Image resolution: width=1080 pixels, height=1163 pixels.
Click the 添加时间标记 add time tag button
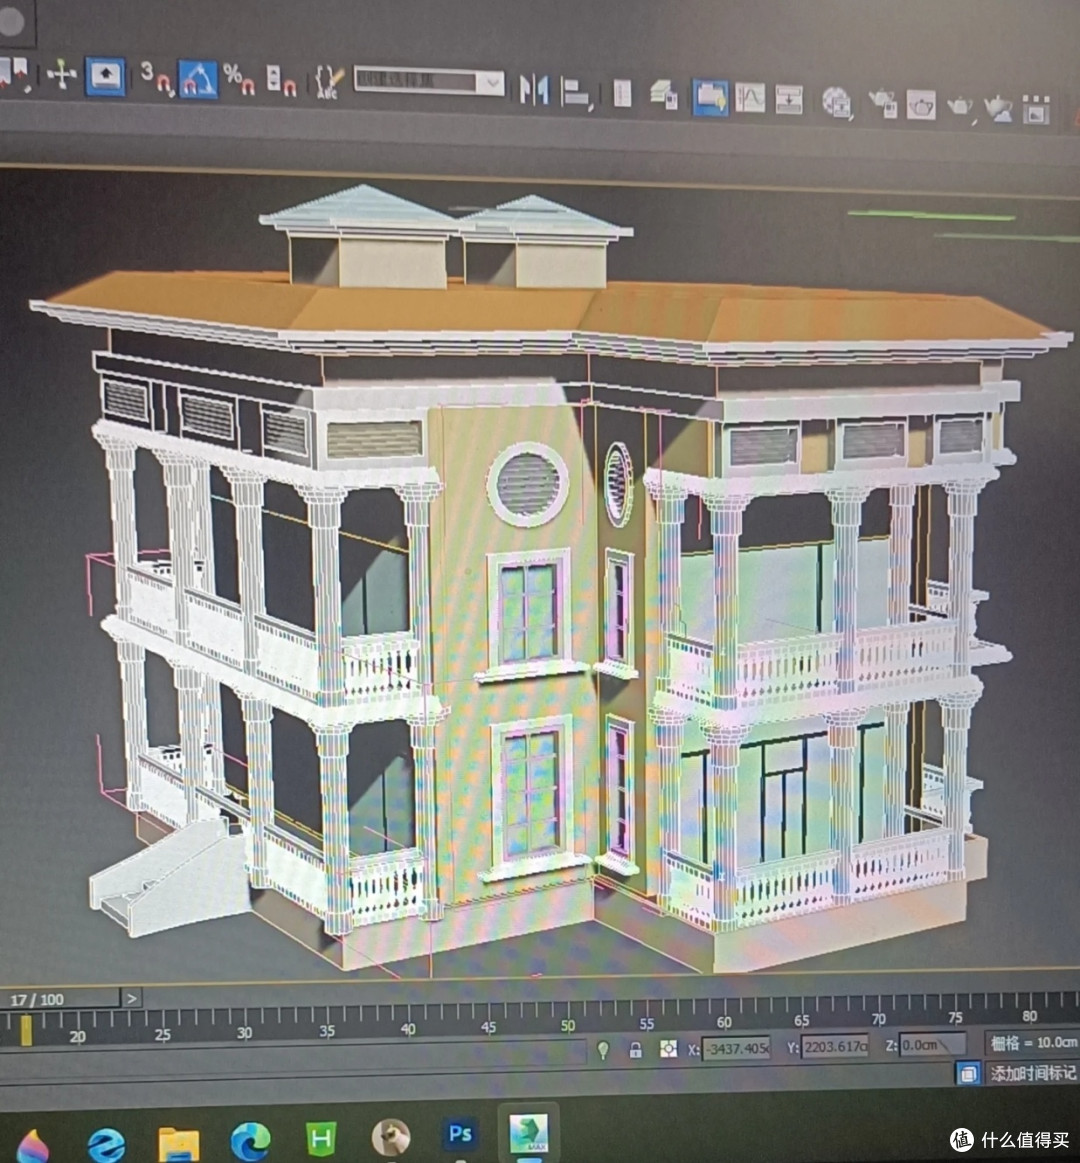pyautogui.click(x=1033, y=1073)
